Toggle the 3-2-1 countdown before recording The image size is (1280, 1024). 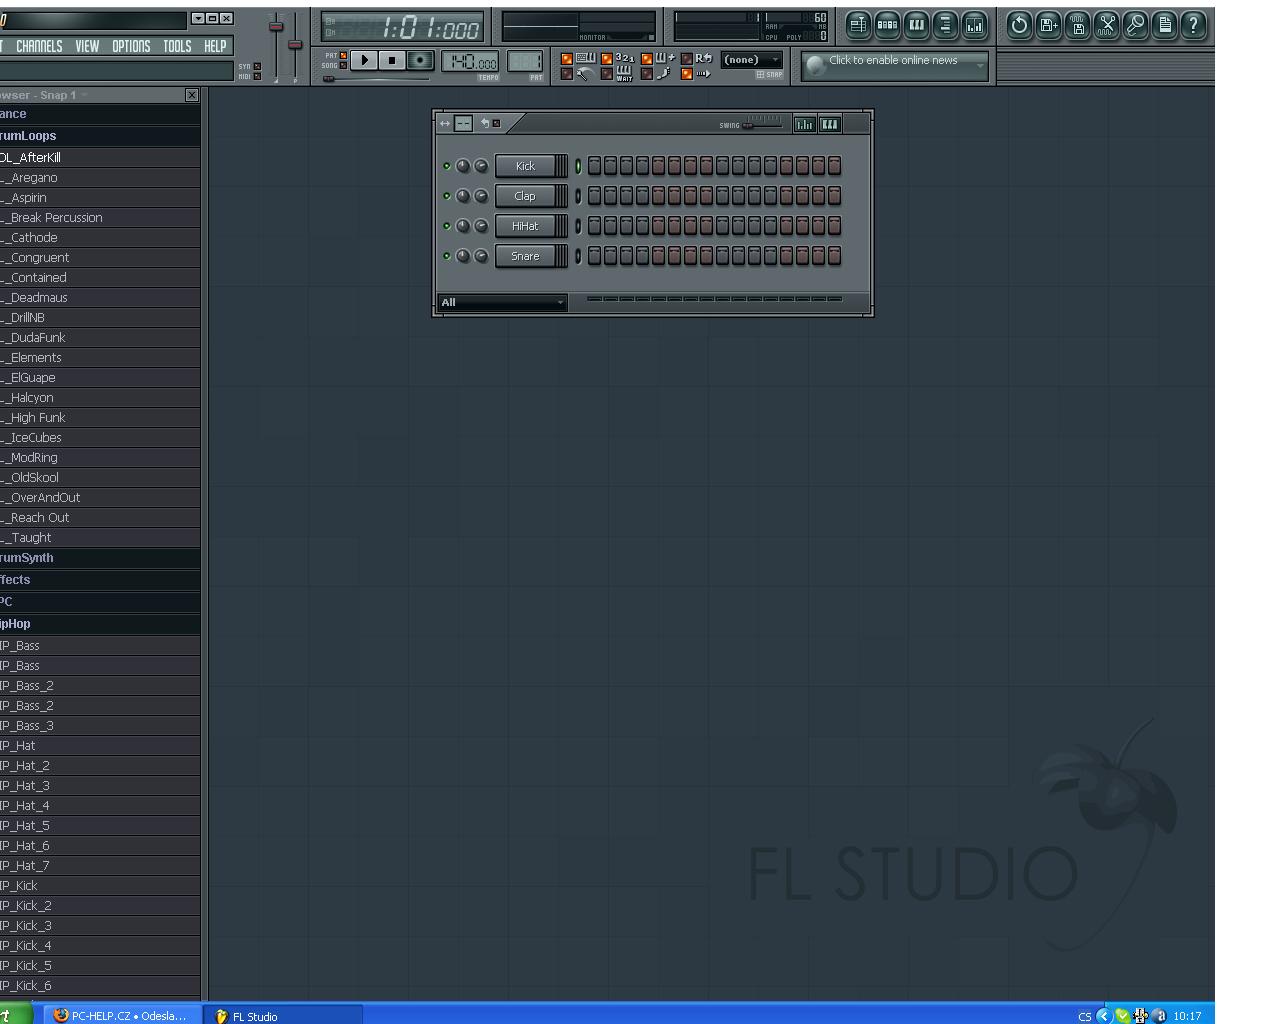607,59
